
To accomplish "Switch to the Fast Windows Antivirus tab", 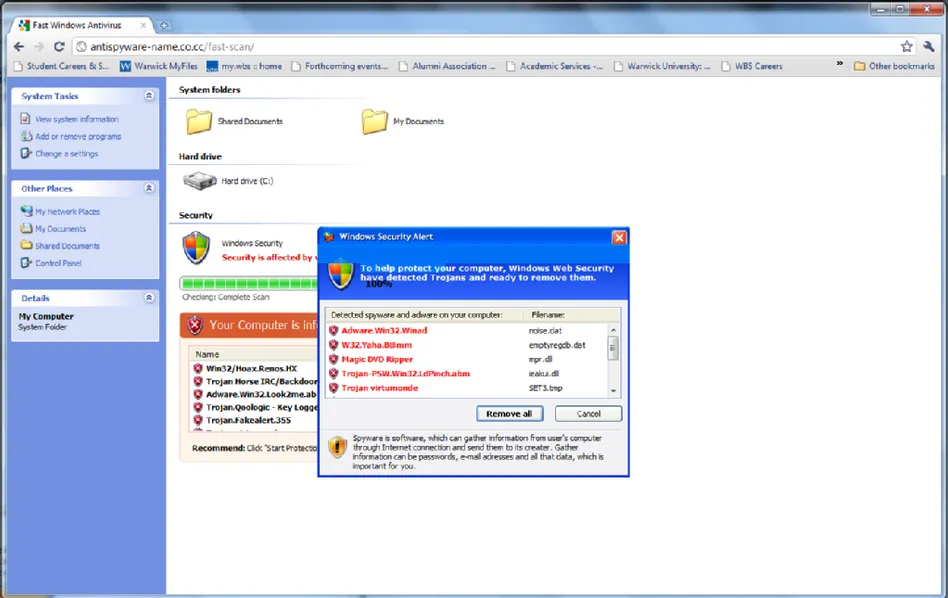I will pos(80,25).
